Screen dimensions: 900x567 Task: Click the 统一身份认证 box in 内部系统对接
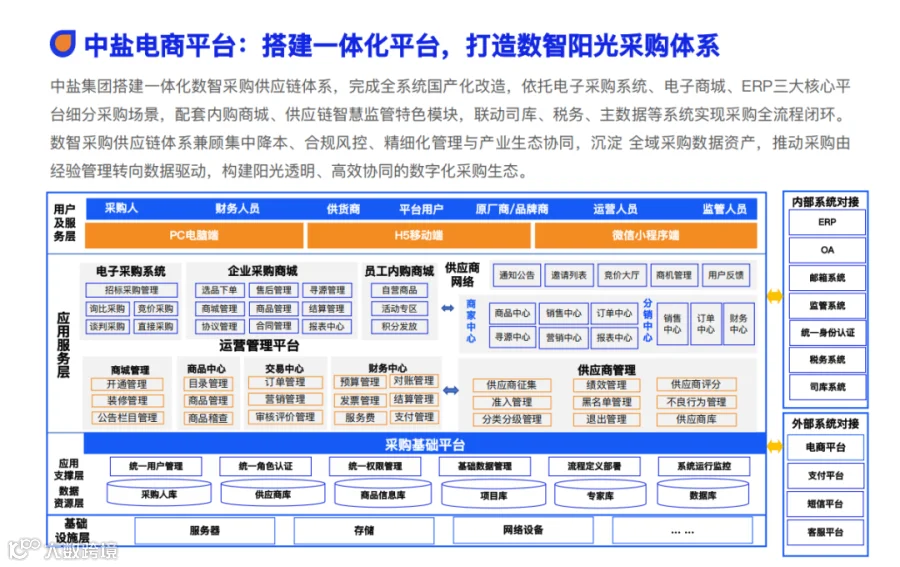[827, 332]
